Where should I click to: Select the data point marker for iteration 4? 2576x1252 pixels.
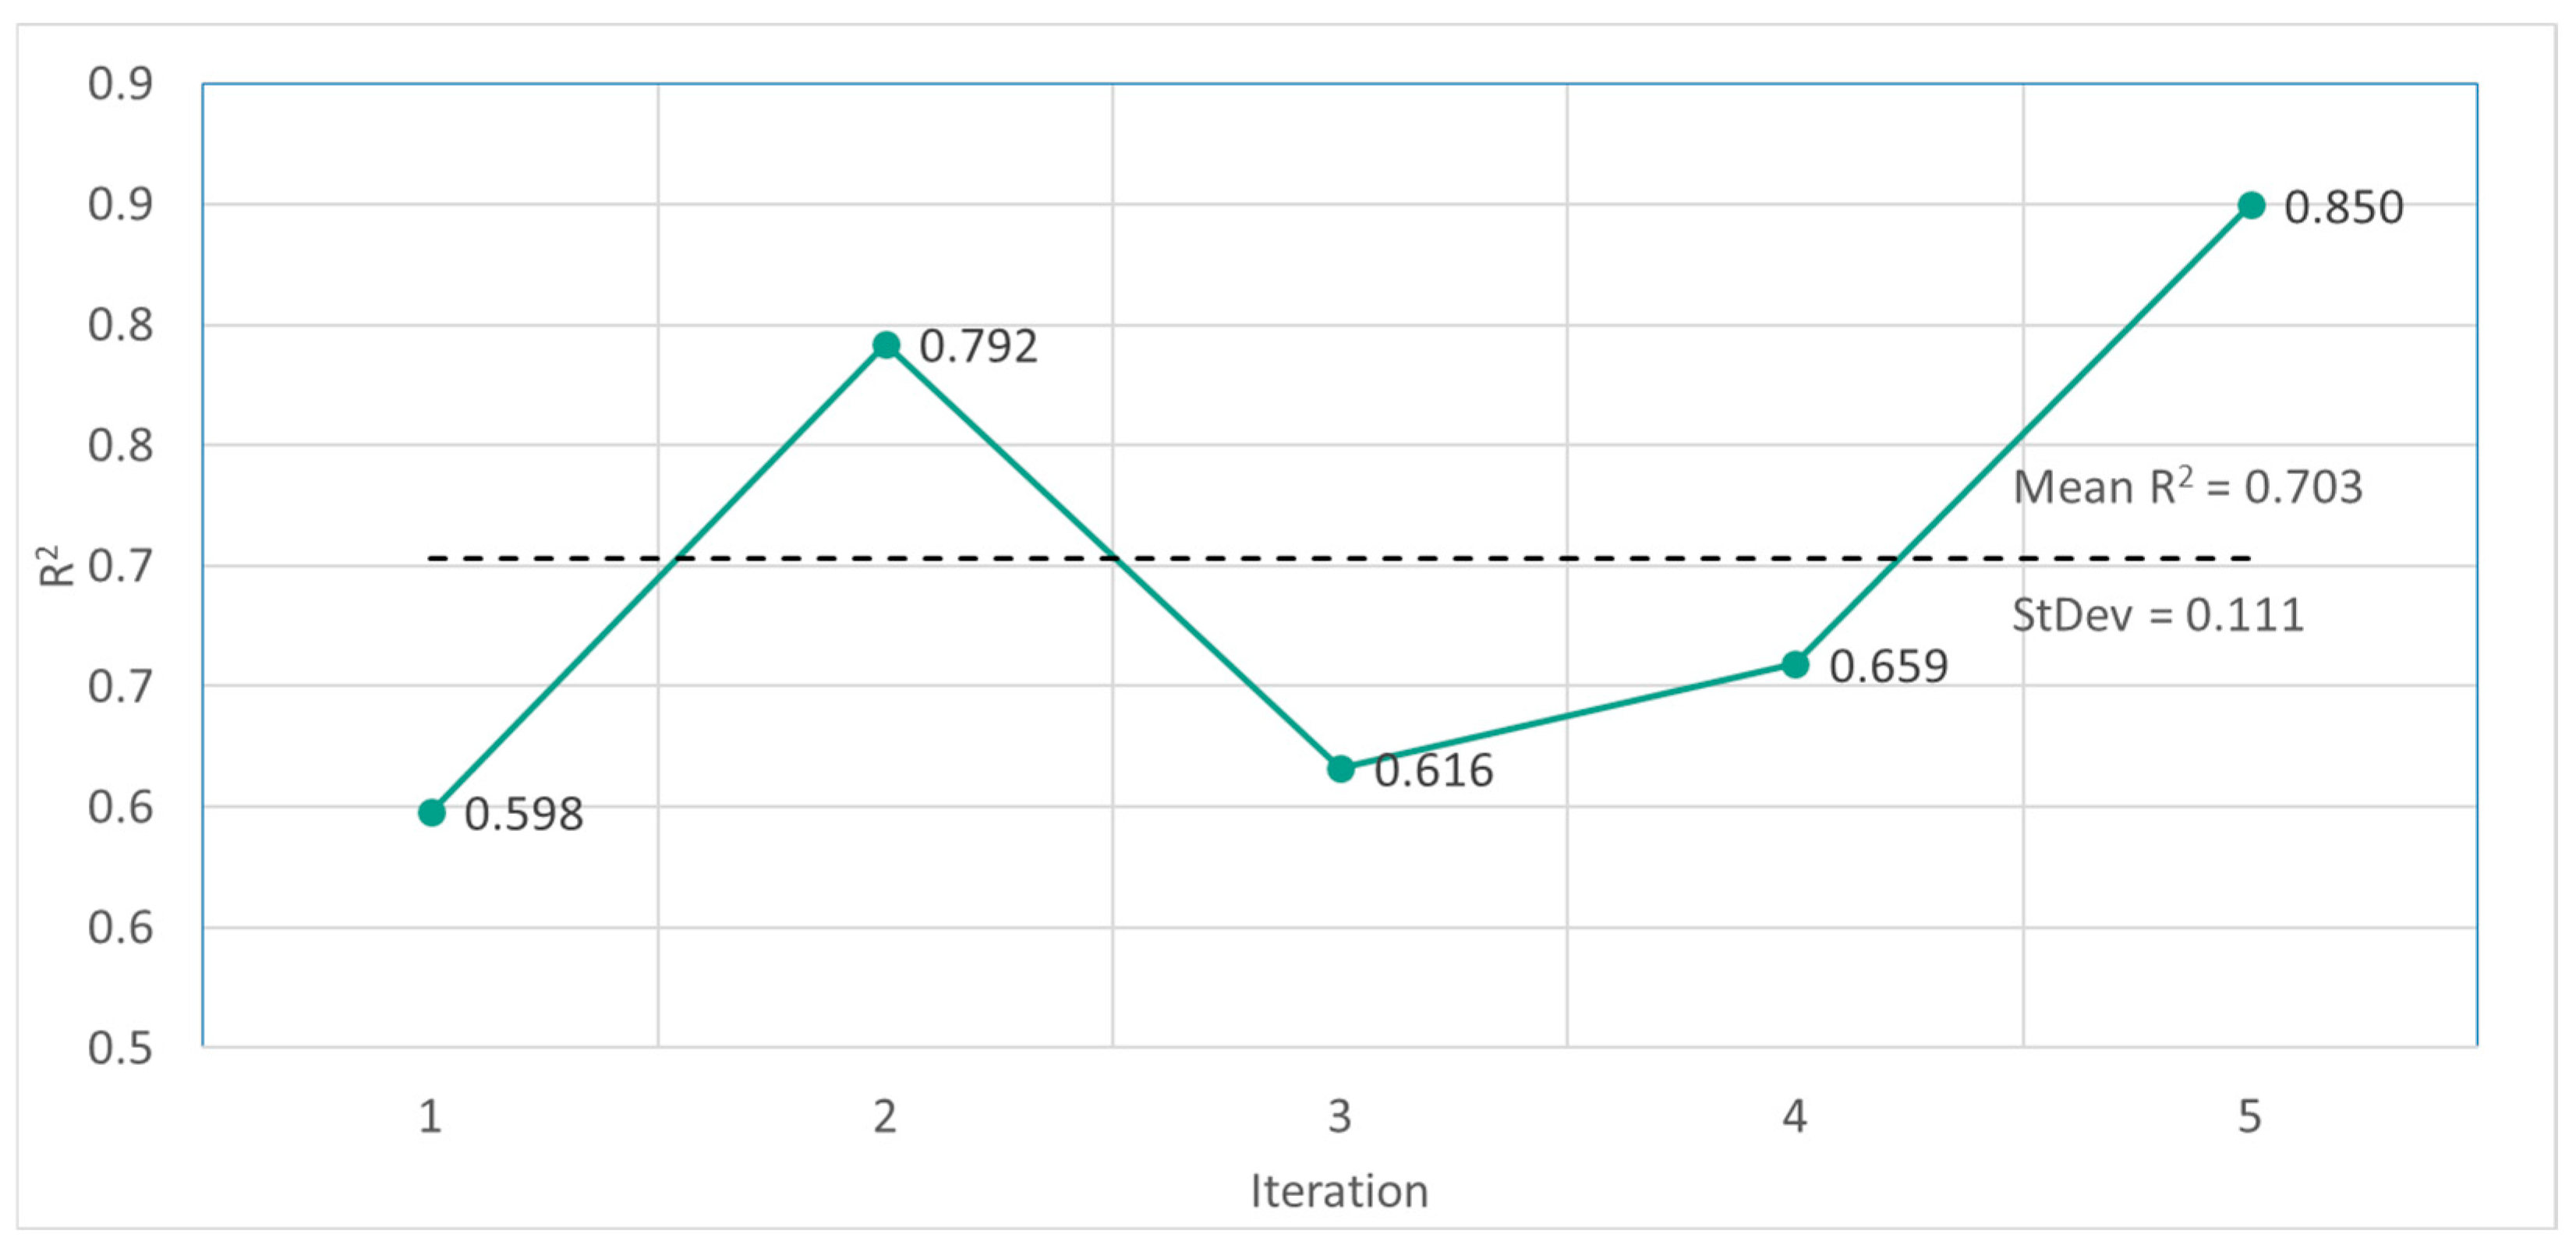pos(1796,665)
